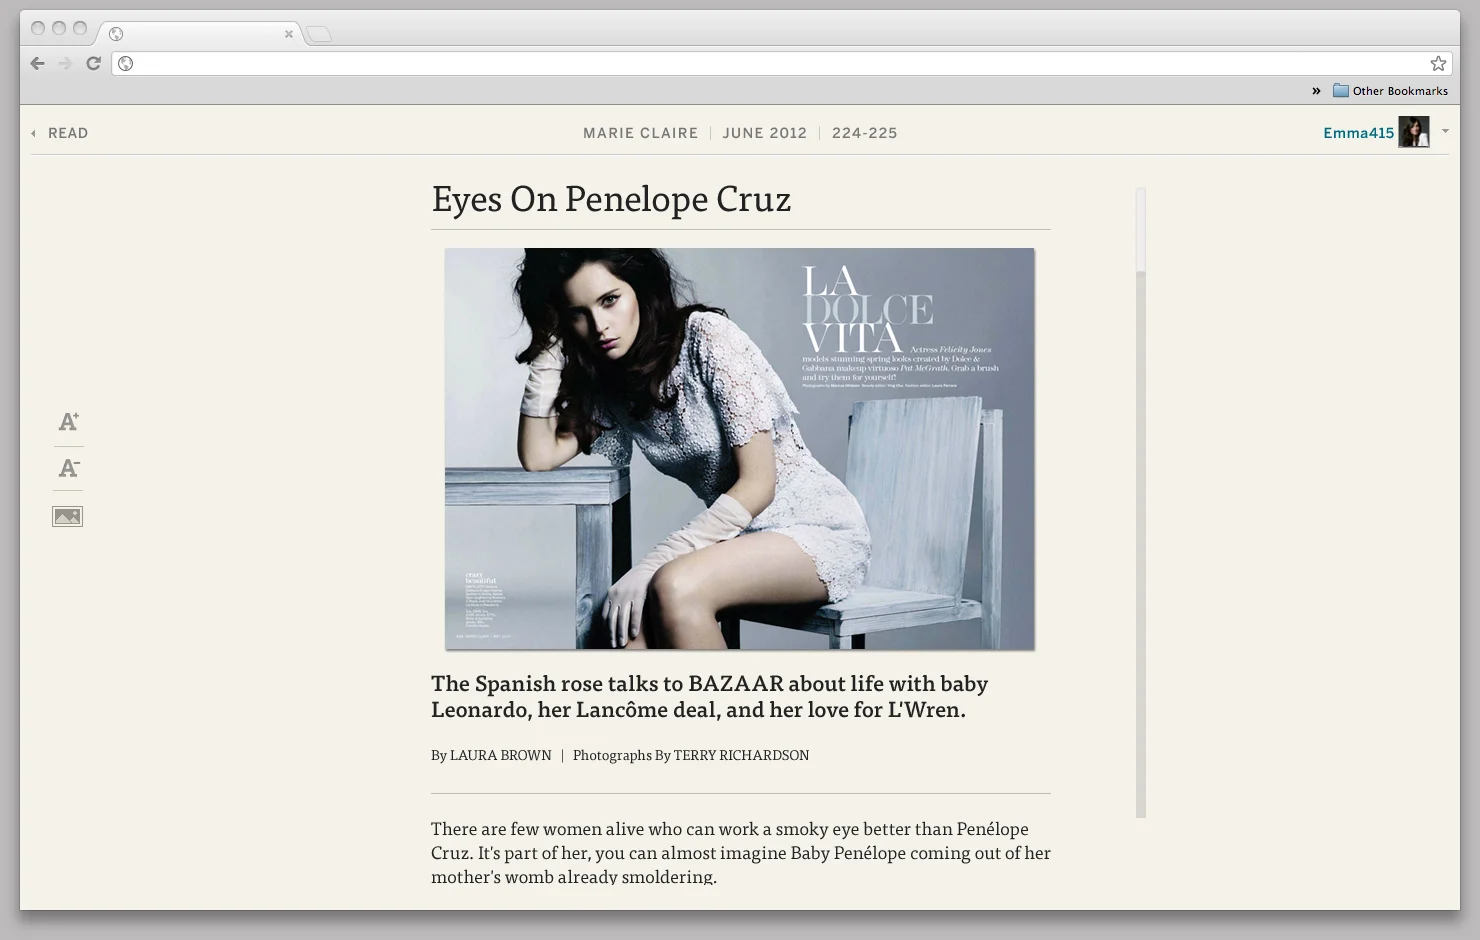The height and width of the screenshot is (940, 1480).
Task: Decrease the article font size
Action: coord(68,468)
